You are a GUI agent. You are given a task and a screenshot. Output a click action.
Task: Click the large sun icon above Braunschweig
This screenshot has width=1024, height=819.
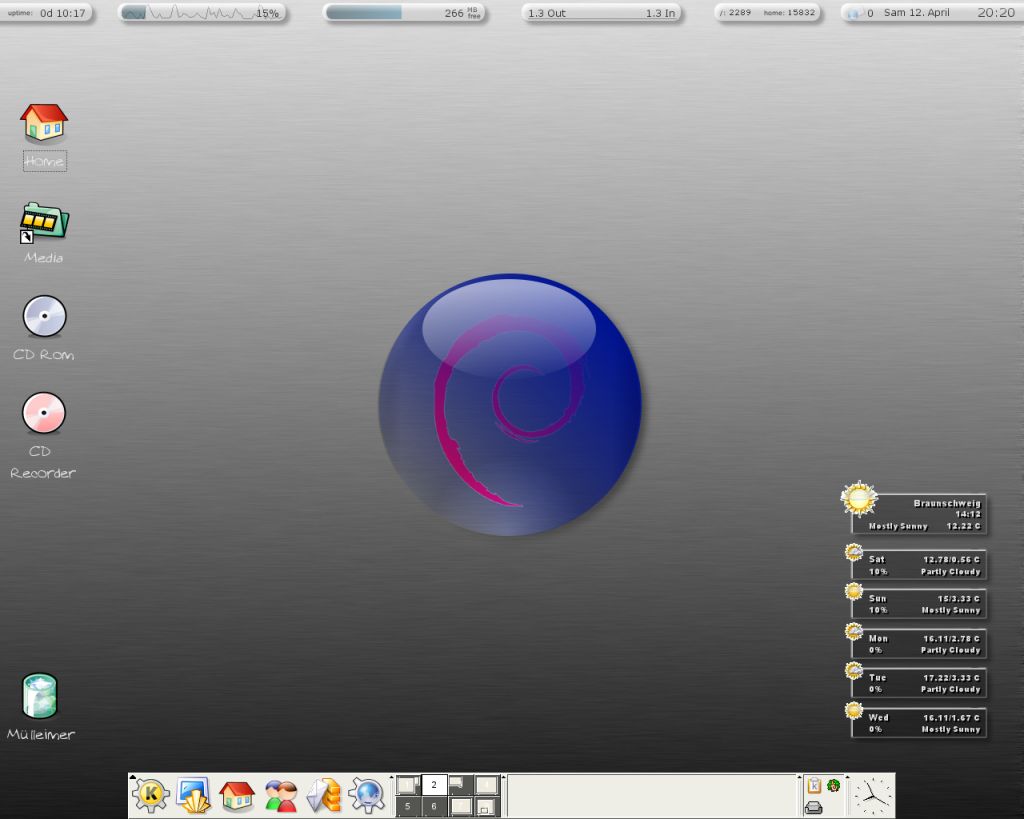859,500
